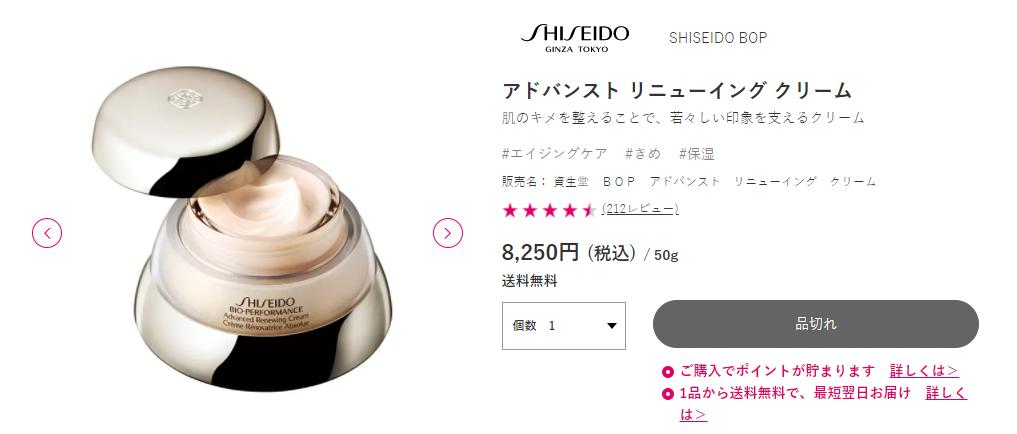Select the SHISEIDO BOP brand link
1017x434 pixels.
coord(718,38)
